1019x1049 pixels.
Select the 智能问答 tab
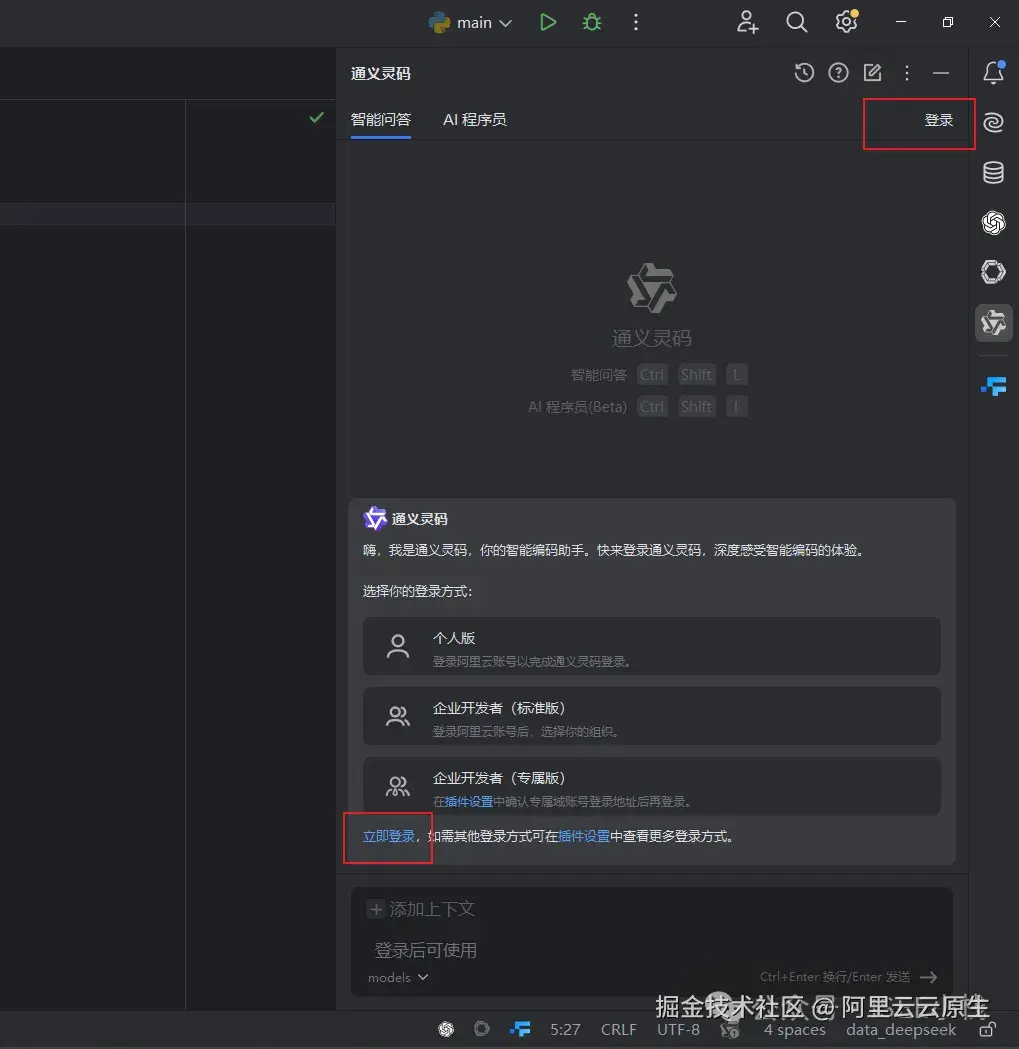(x=381, y=118)
